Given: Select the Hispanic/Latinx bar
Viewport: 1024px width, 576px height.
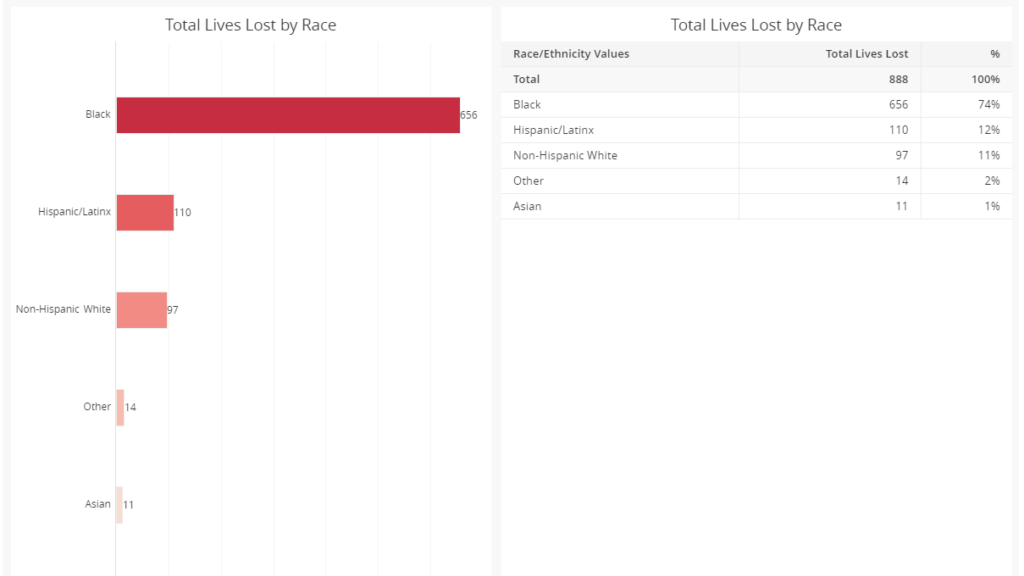Looking at the screenshot, I should click(x=145, y=212).
